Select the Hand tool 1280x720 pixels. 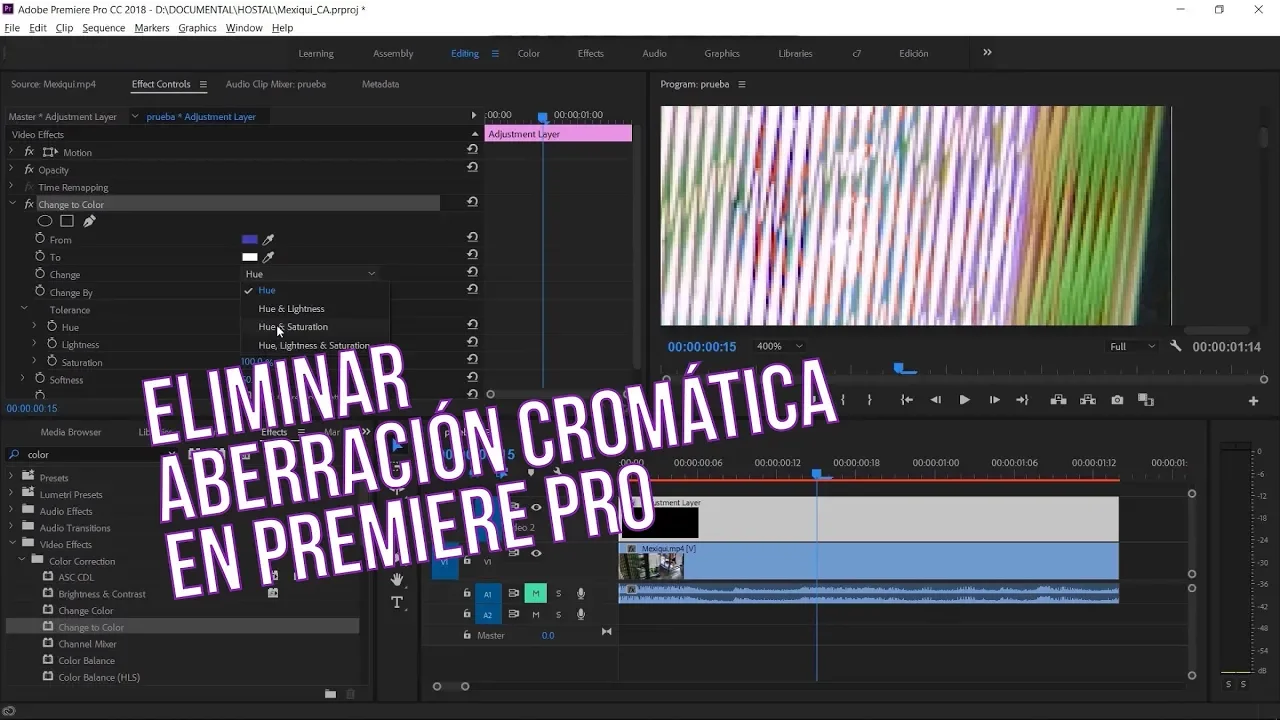(x=397, y=579)
